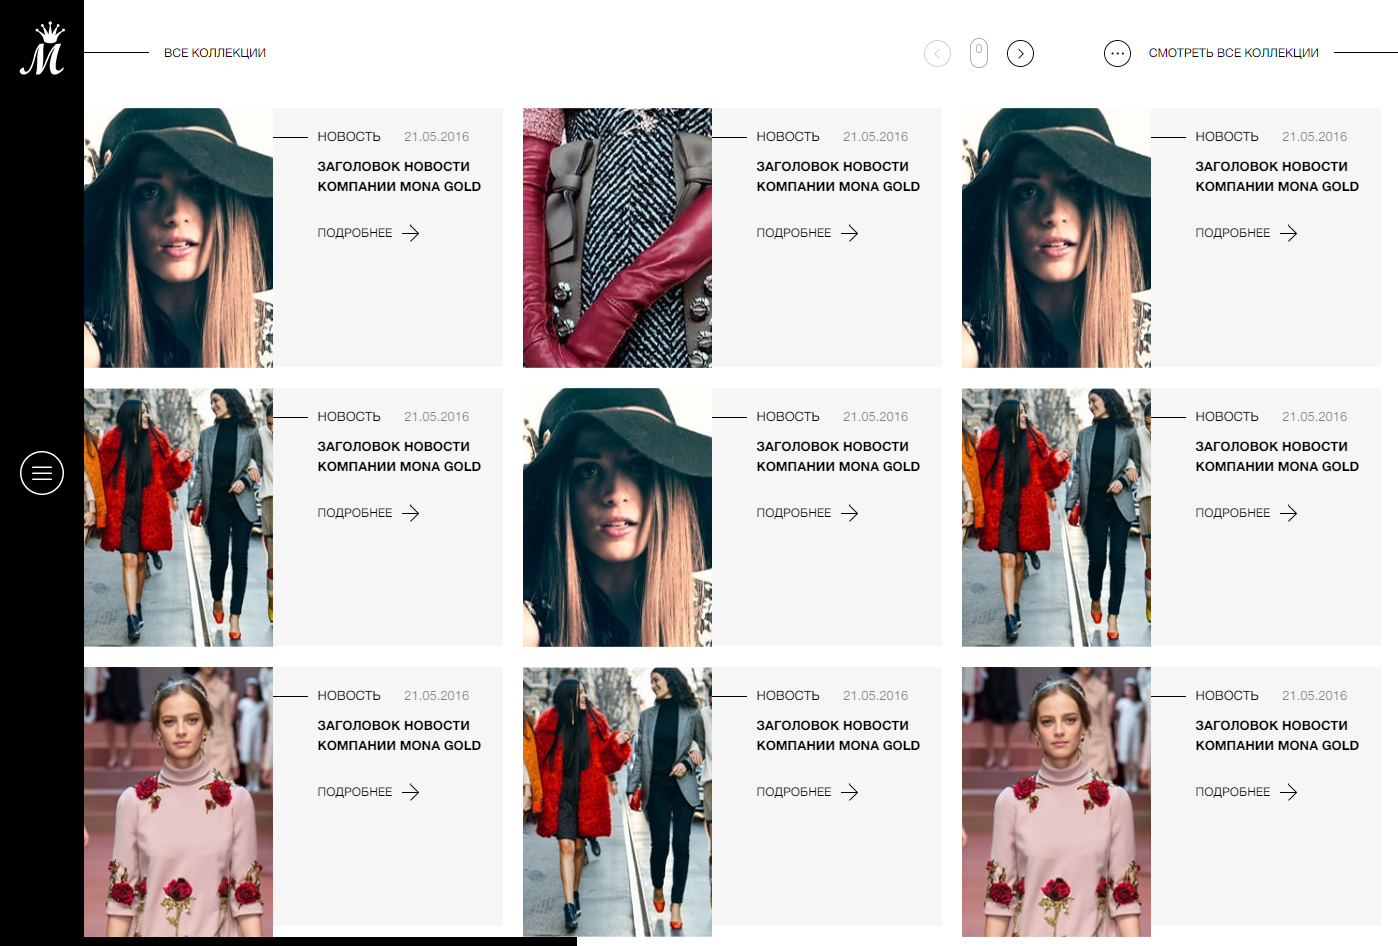Click ПОДРОБНЕЕ arrow beside bottom-row red coat photo
The image size is (1398, 946).
[850, 792]
